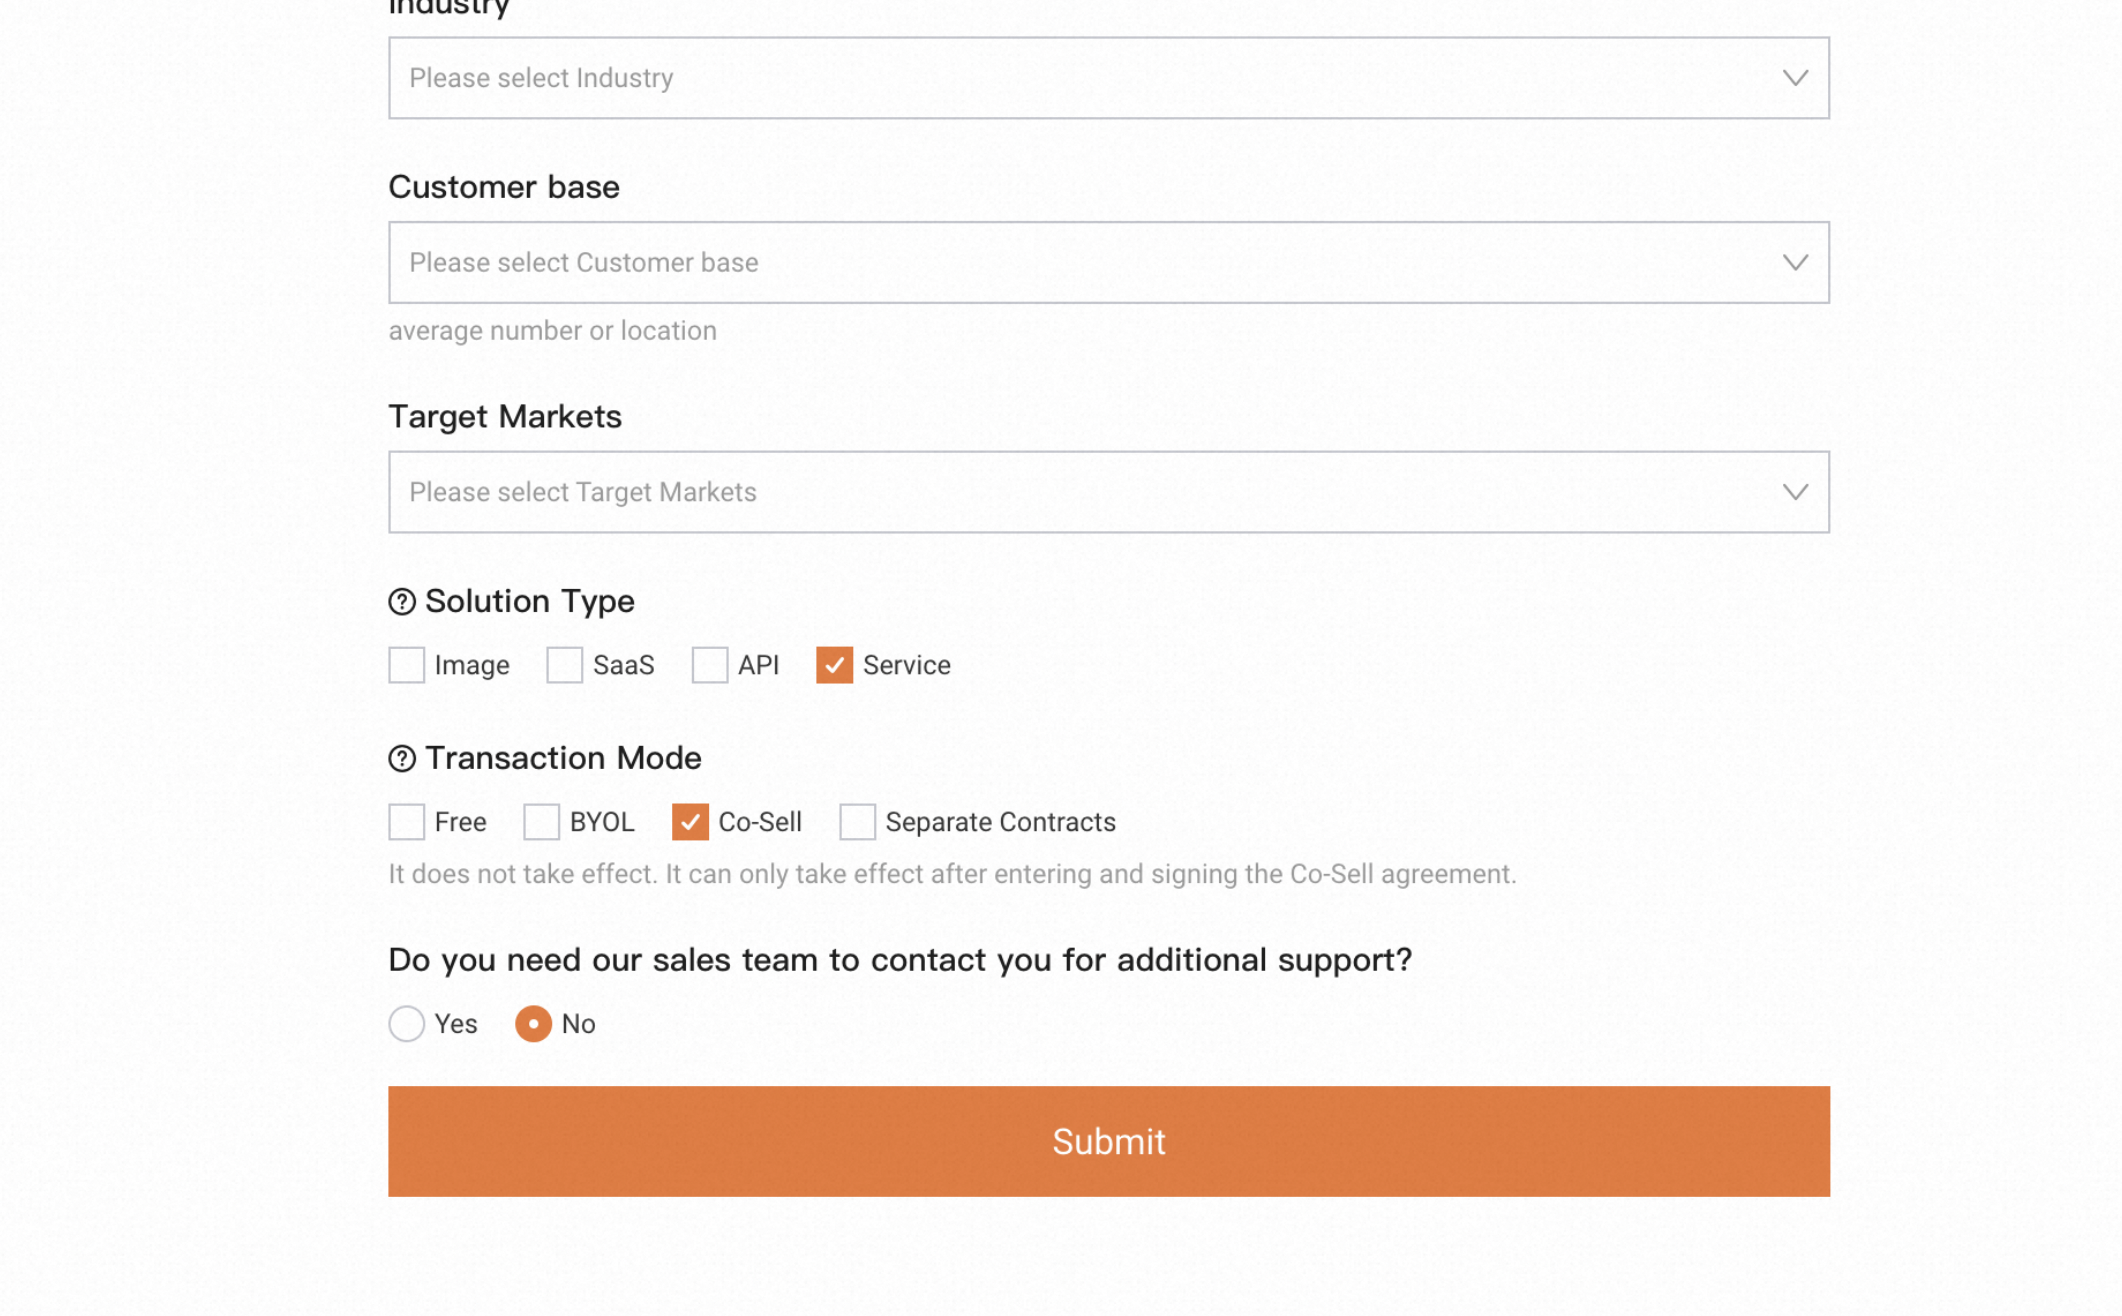The height and width of the screenshot is (1316, 2122).
Task: Check the BYOL transaction mode
Action: point(541,822)
